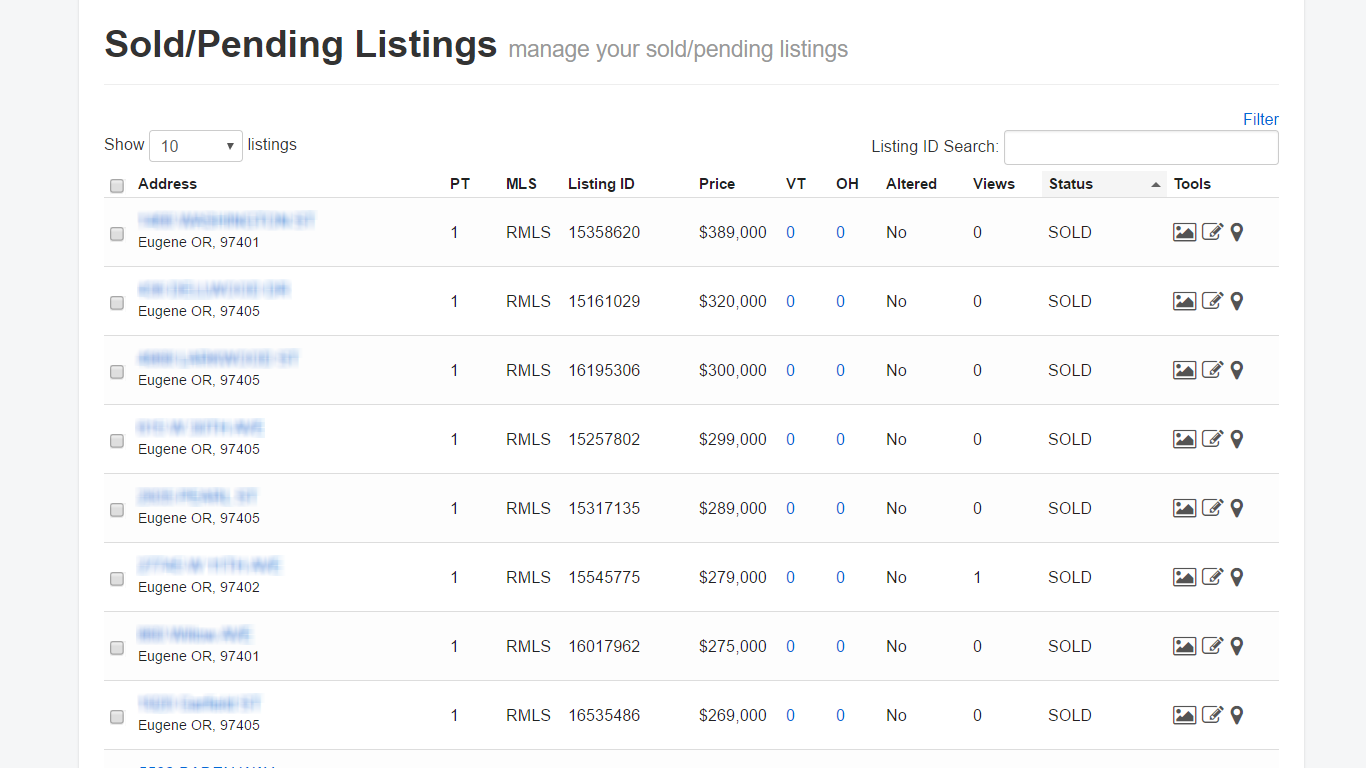Edit listing 16535486 with pencil icon

[1212, 715]
